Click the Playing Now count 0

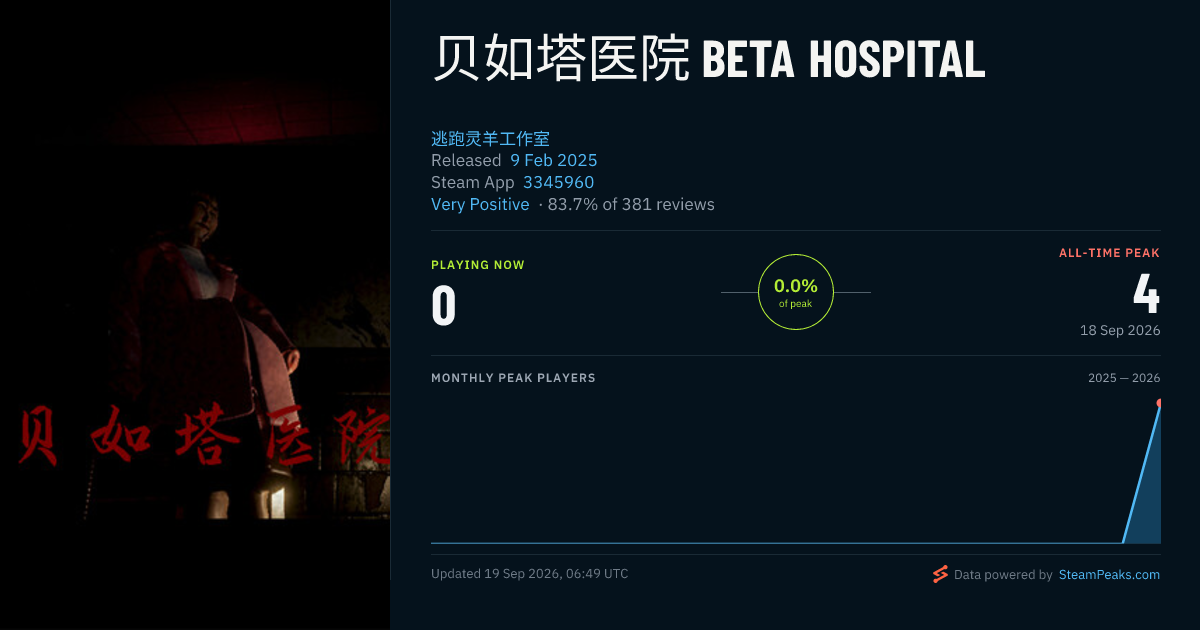tap(444, 306)
